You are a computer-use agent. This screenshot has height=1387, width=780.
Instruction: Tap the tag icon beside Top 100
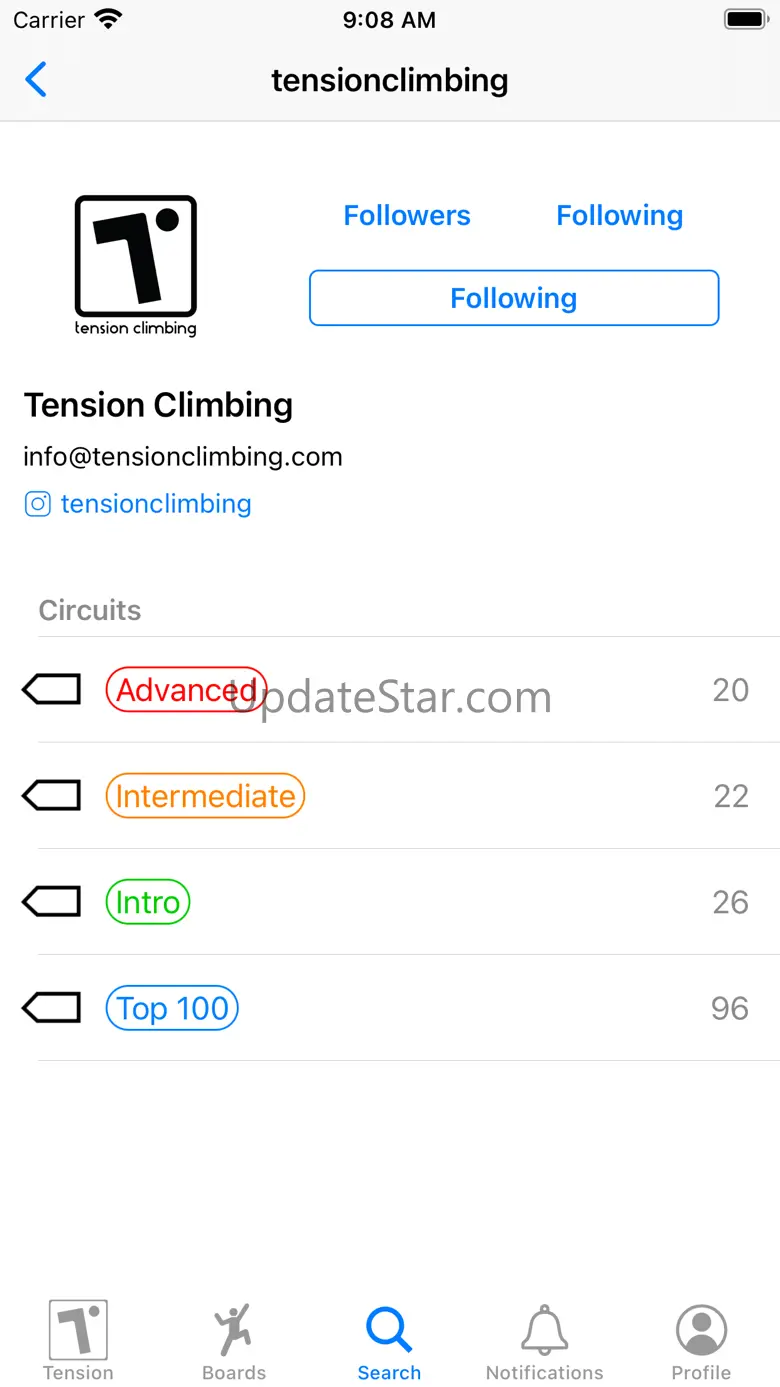[x=52, y=1008]
